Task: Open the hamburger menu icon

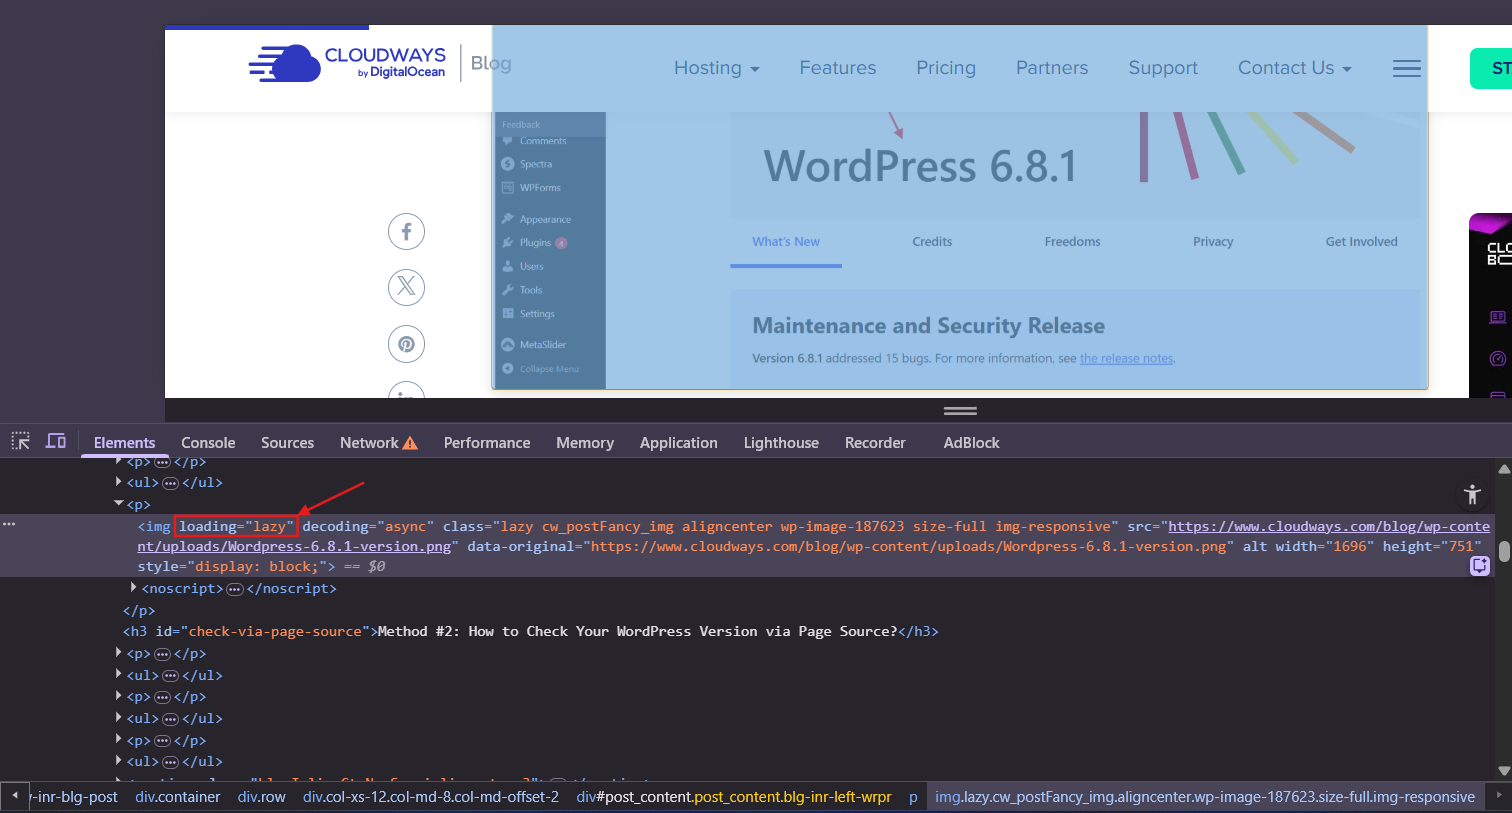Action: (1407, 68)
